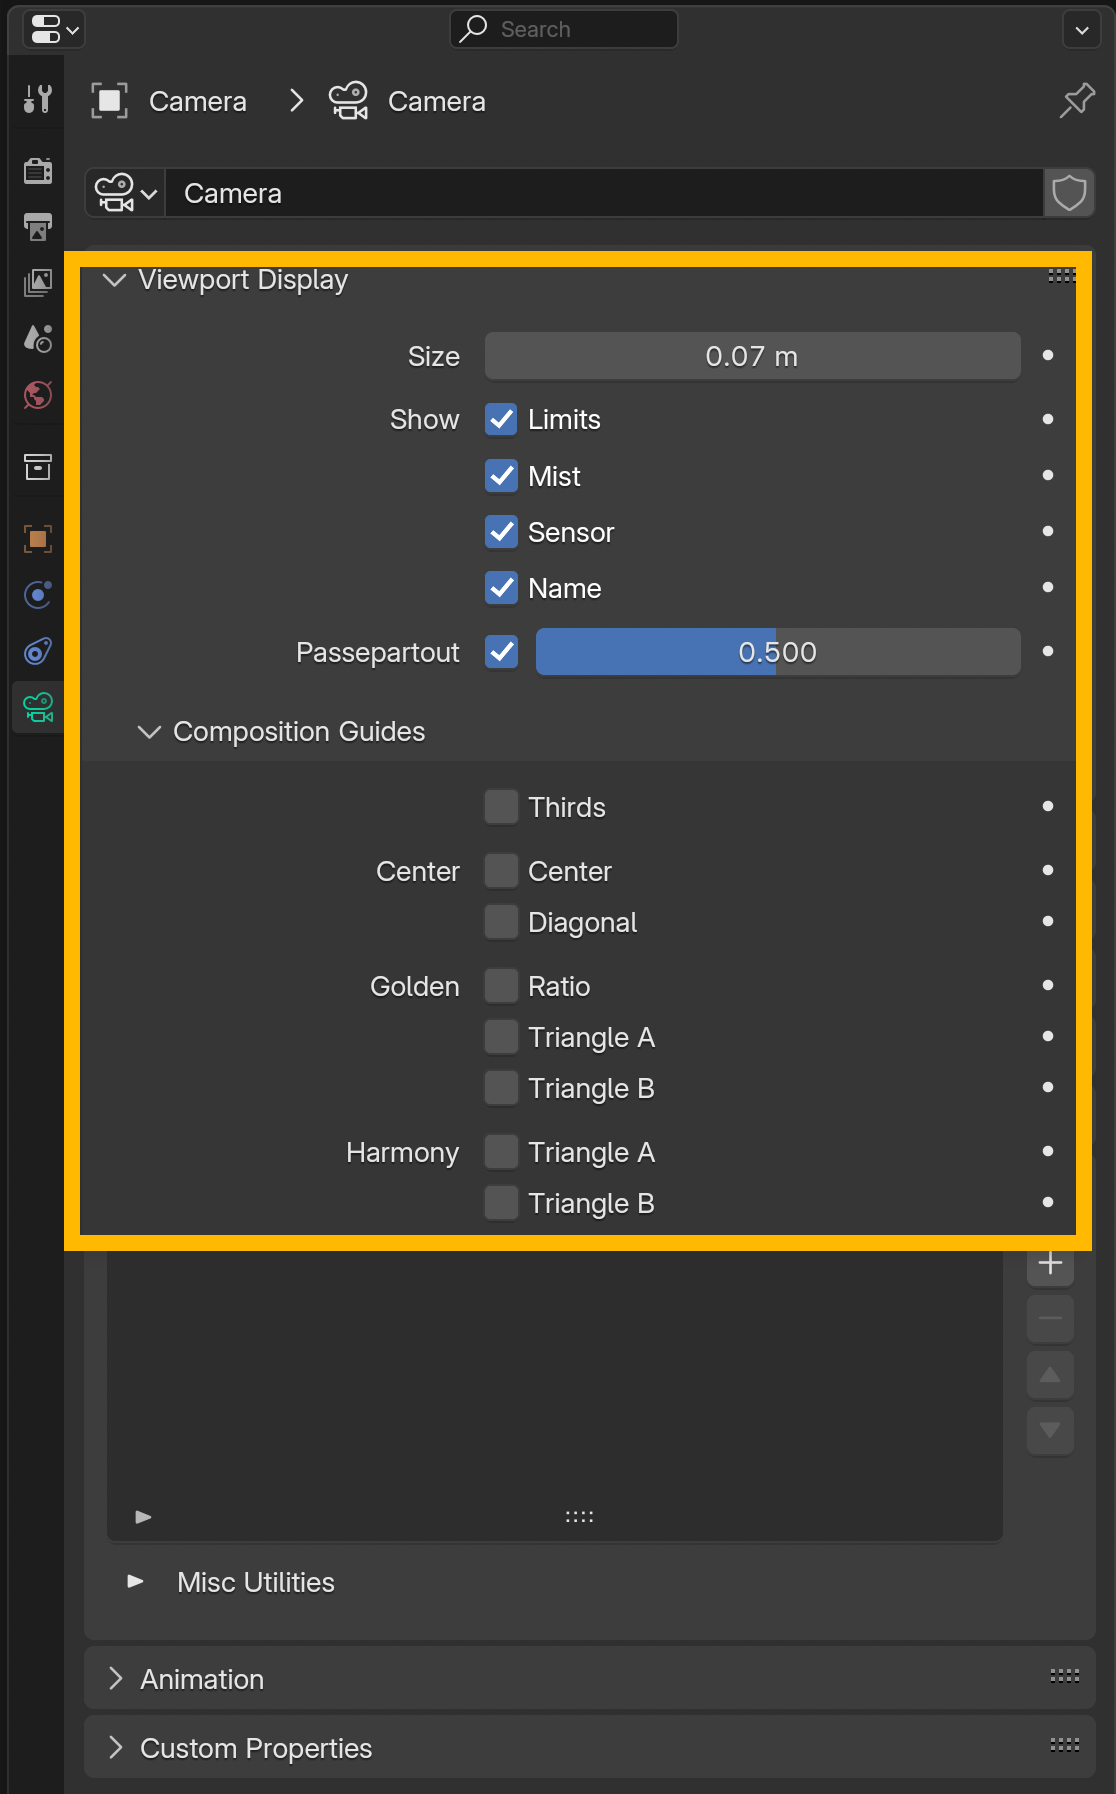Enable the Thirds composition guide
This screenshot has height=1794, width=1116.
point(501,807)
